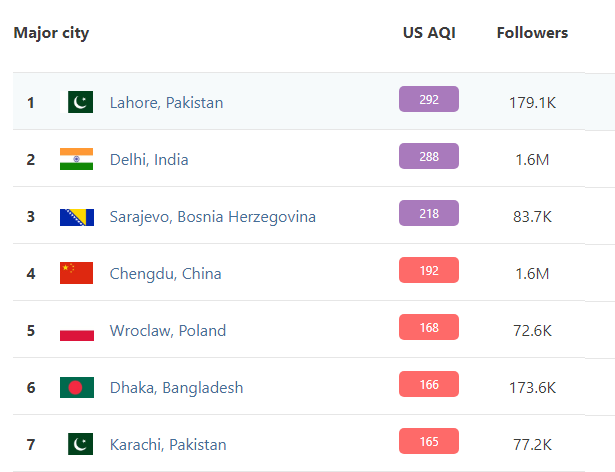
Task: Open the Karachi, Pakistan link
Action: (x=168, y=444)
